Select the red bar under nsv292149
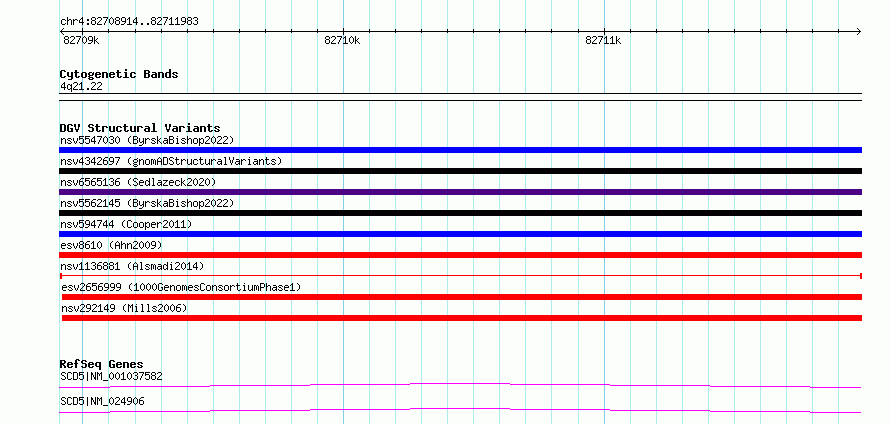890x424 pixels. click(x=462, y=318)
